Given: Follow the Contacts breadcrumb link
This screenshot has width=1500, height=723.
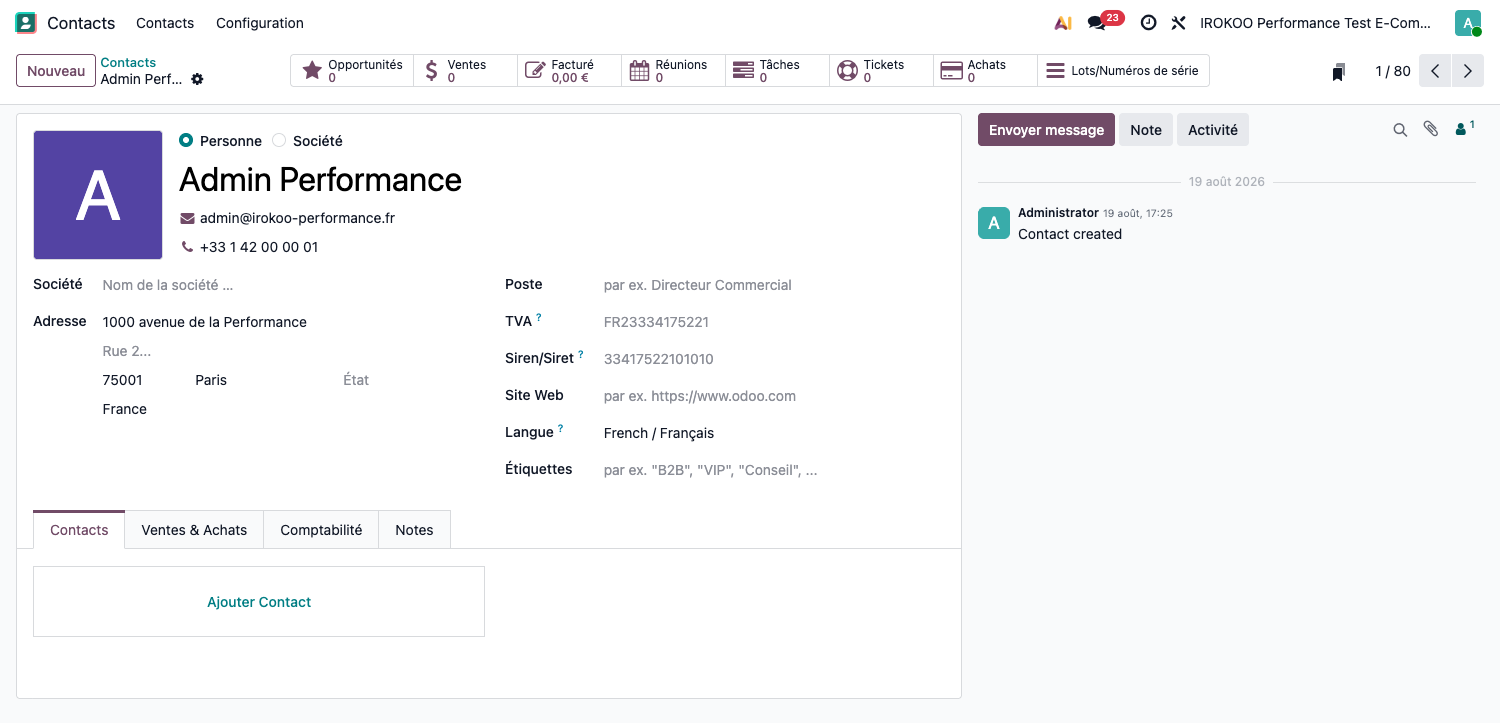Looking at the screenshot, I should pyautogui.click(x=128, y=63).
